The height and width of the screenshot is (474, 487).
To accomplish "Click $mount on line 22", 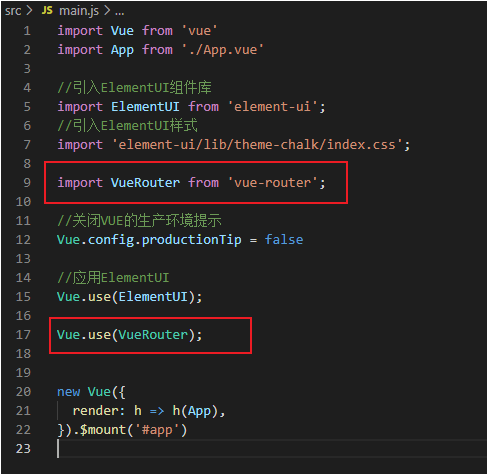I will point(103,430).
